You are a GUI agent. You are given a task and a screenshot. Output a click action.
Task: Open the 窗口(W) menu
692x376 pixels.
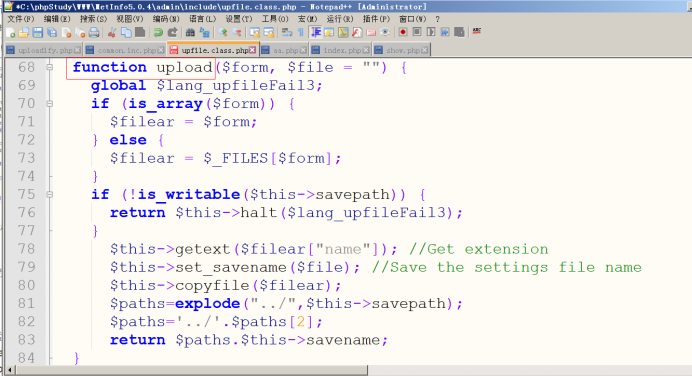(x=413, y=19)
